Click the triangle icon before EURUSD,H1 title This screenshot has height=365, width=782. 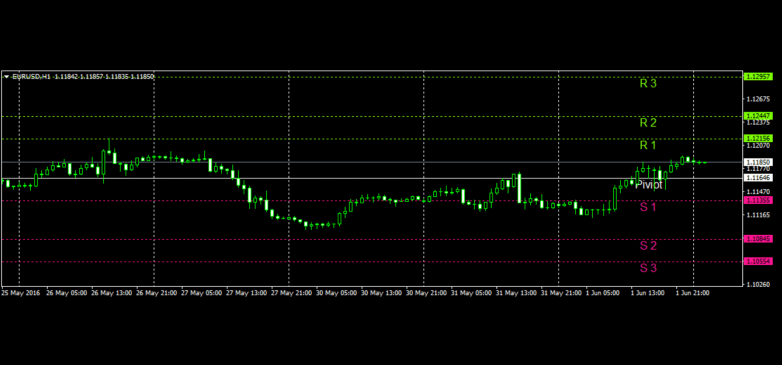pos(6,77)
